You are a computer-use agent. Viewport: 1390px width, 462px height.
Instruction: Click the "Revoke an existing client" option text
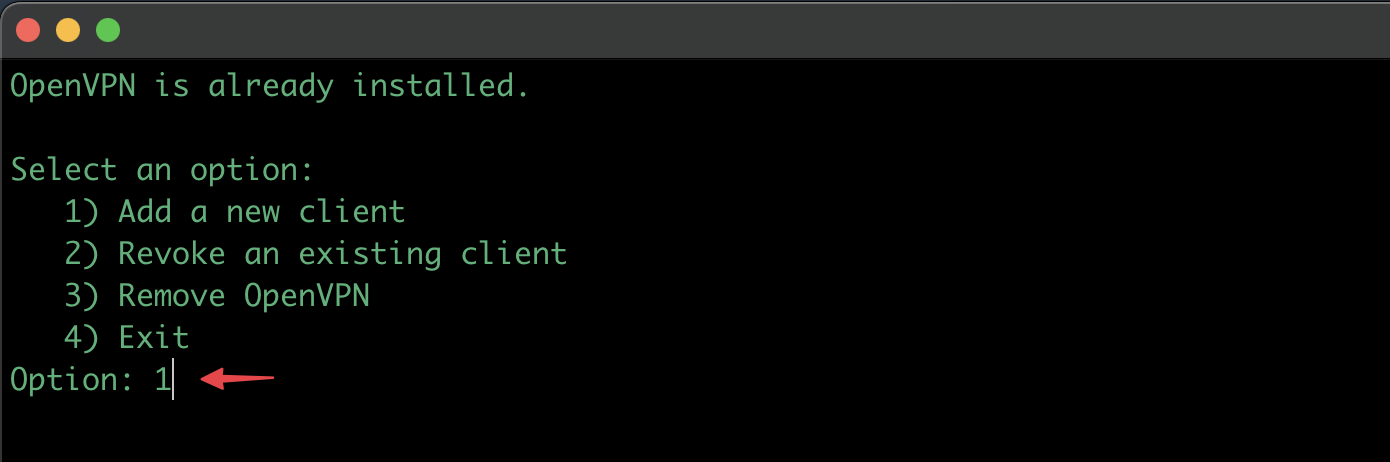pyautogui.click(x=342, y=254)
